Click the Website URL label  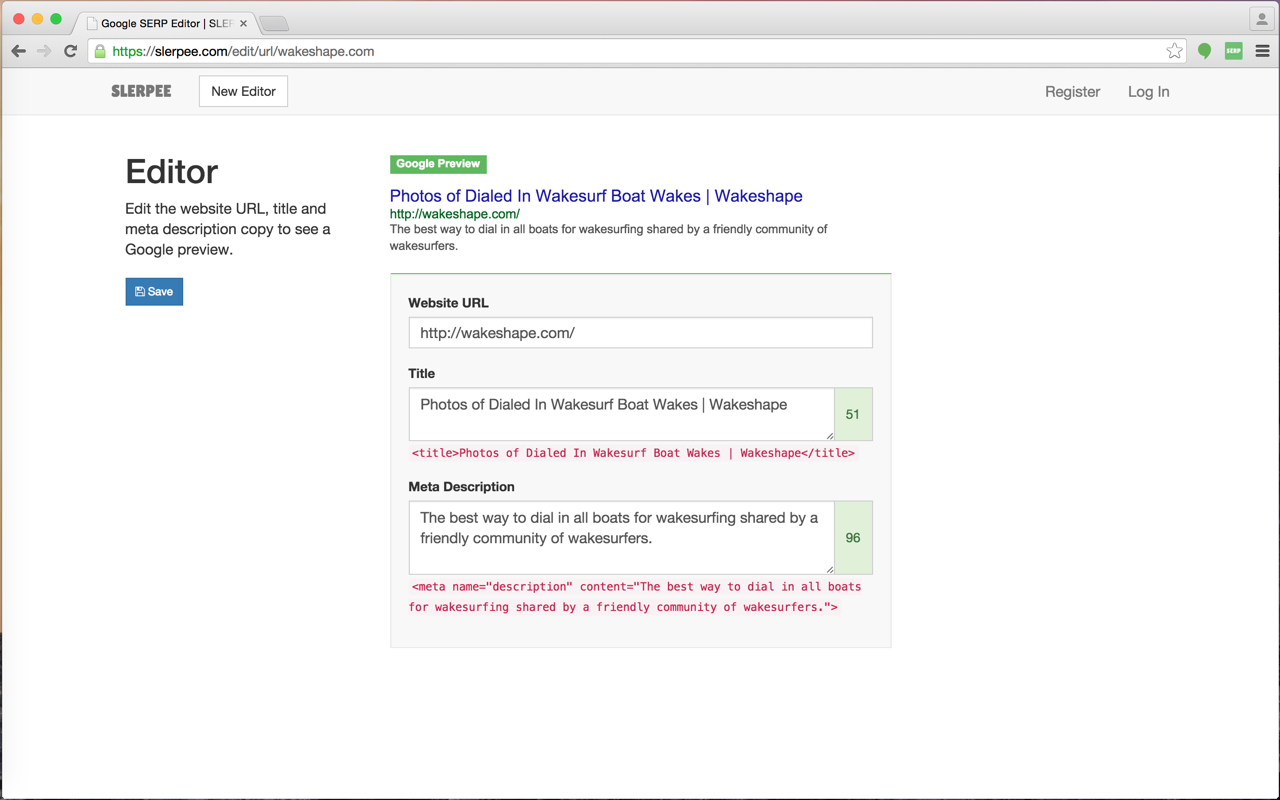tap(449, 303)
